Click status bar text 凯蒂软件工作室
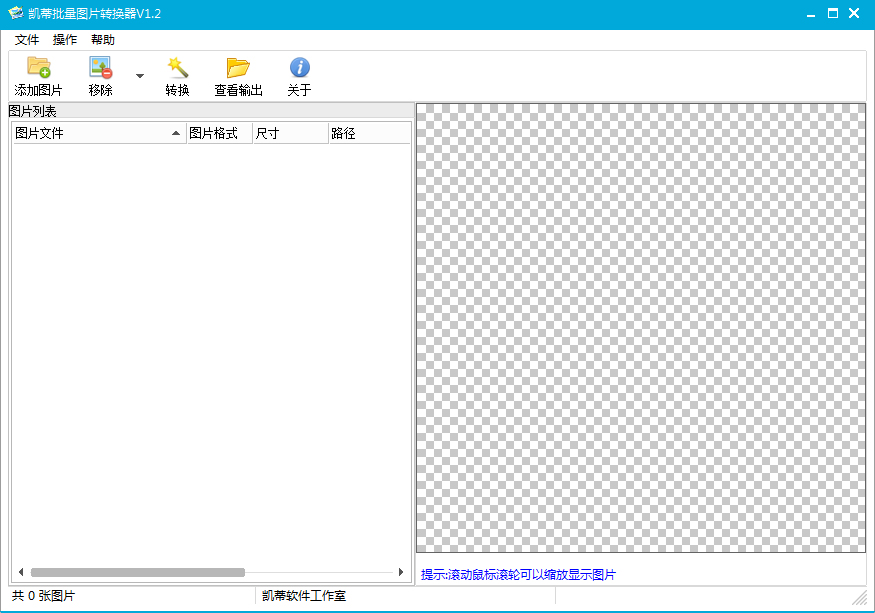This screenshot has width=875, height=613. pyautogui.click(x=304, y=596)
